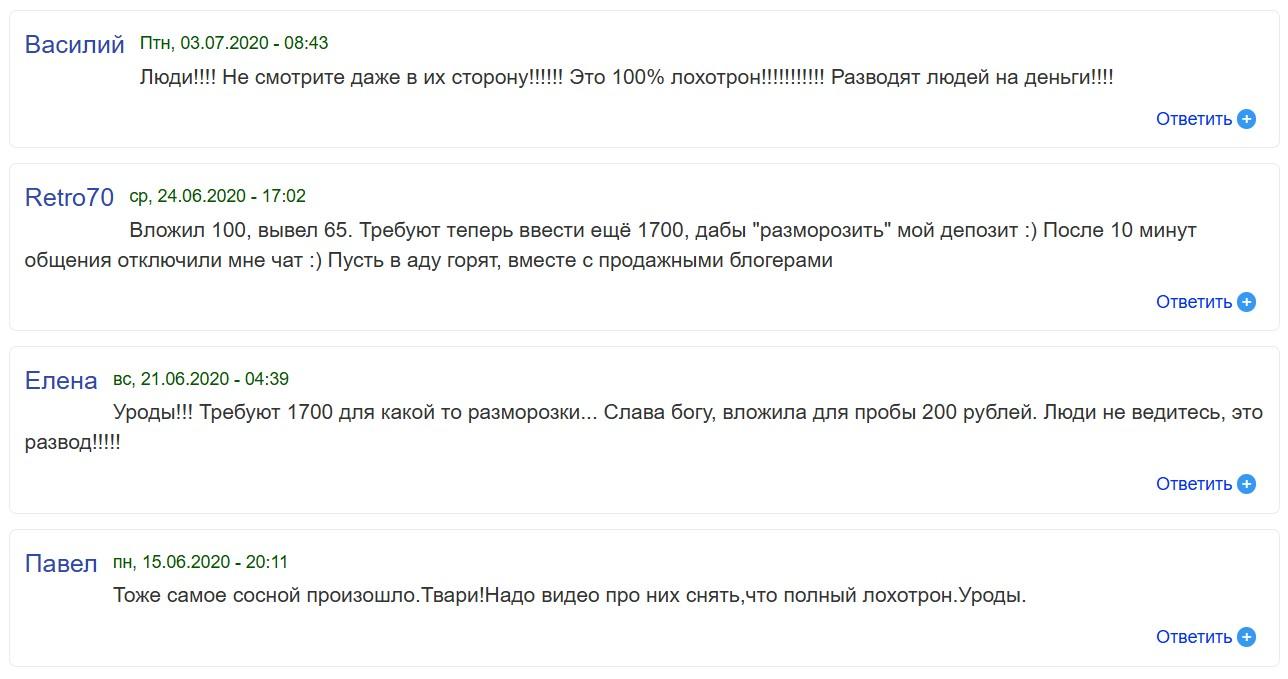Click the timestamp 15.06.2020 - 20:11
The width and height of the screenshot is (1288, 679).
200,562
